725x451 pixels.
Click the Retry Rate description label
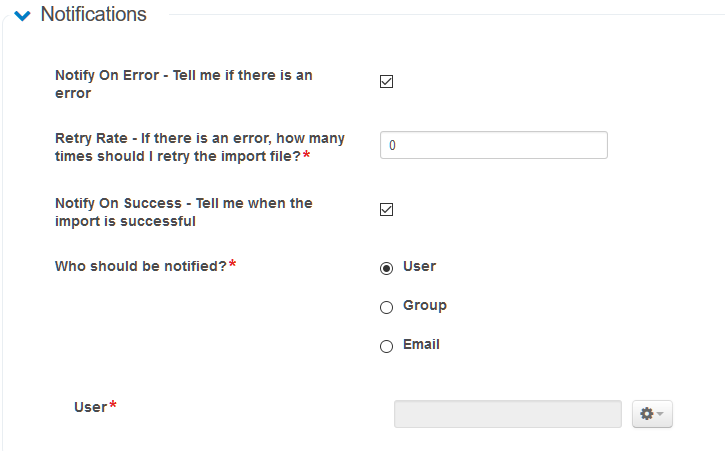click(177, 147)
